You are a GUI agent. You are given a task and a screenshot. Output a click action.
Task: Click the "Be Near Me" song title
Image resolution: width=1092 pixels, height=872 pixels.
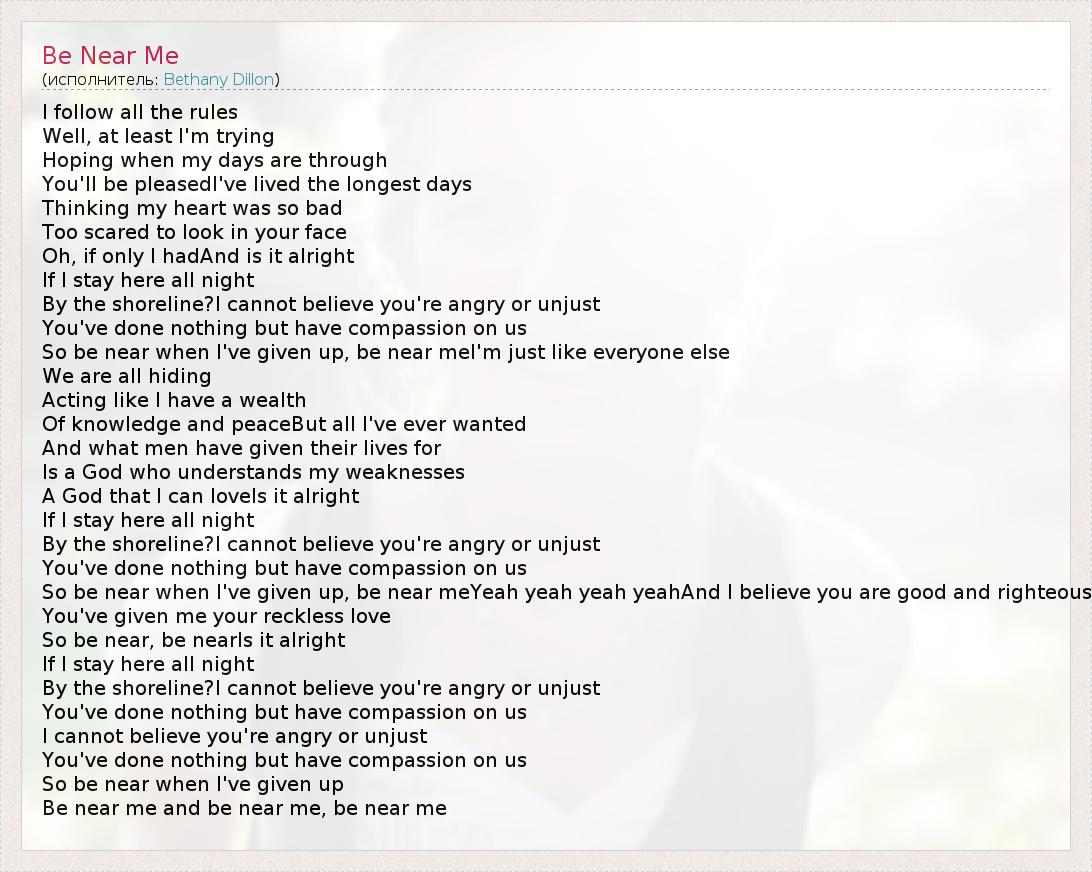(x=110, y=55)
